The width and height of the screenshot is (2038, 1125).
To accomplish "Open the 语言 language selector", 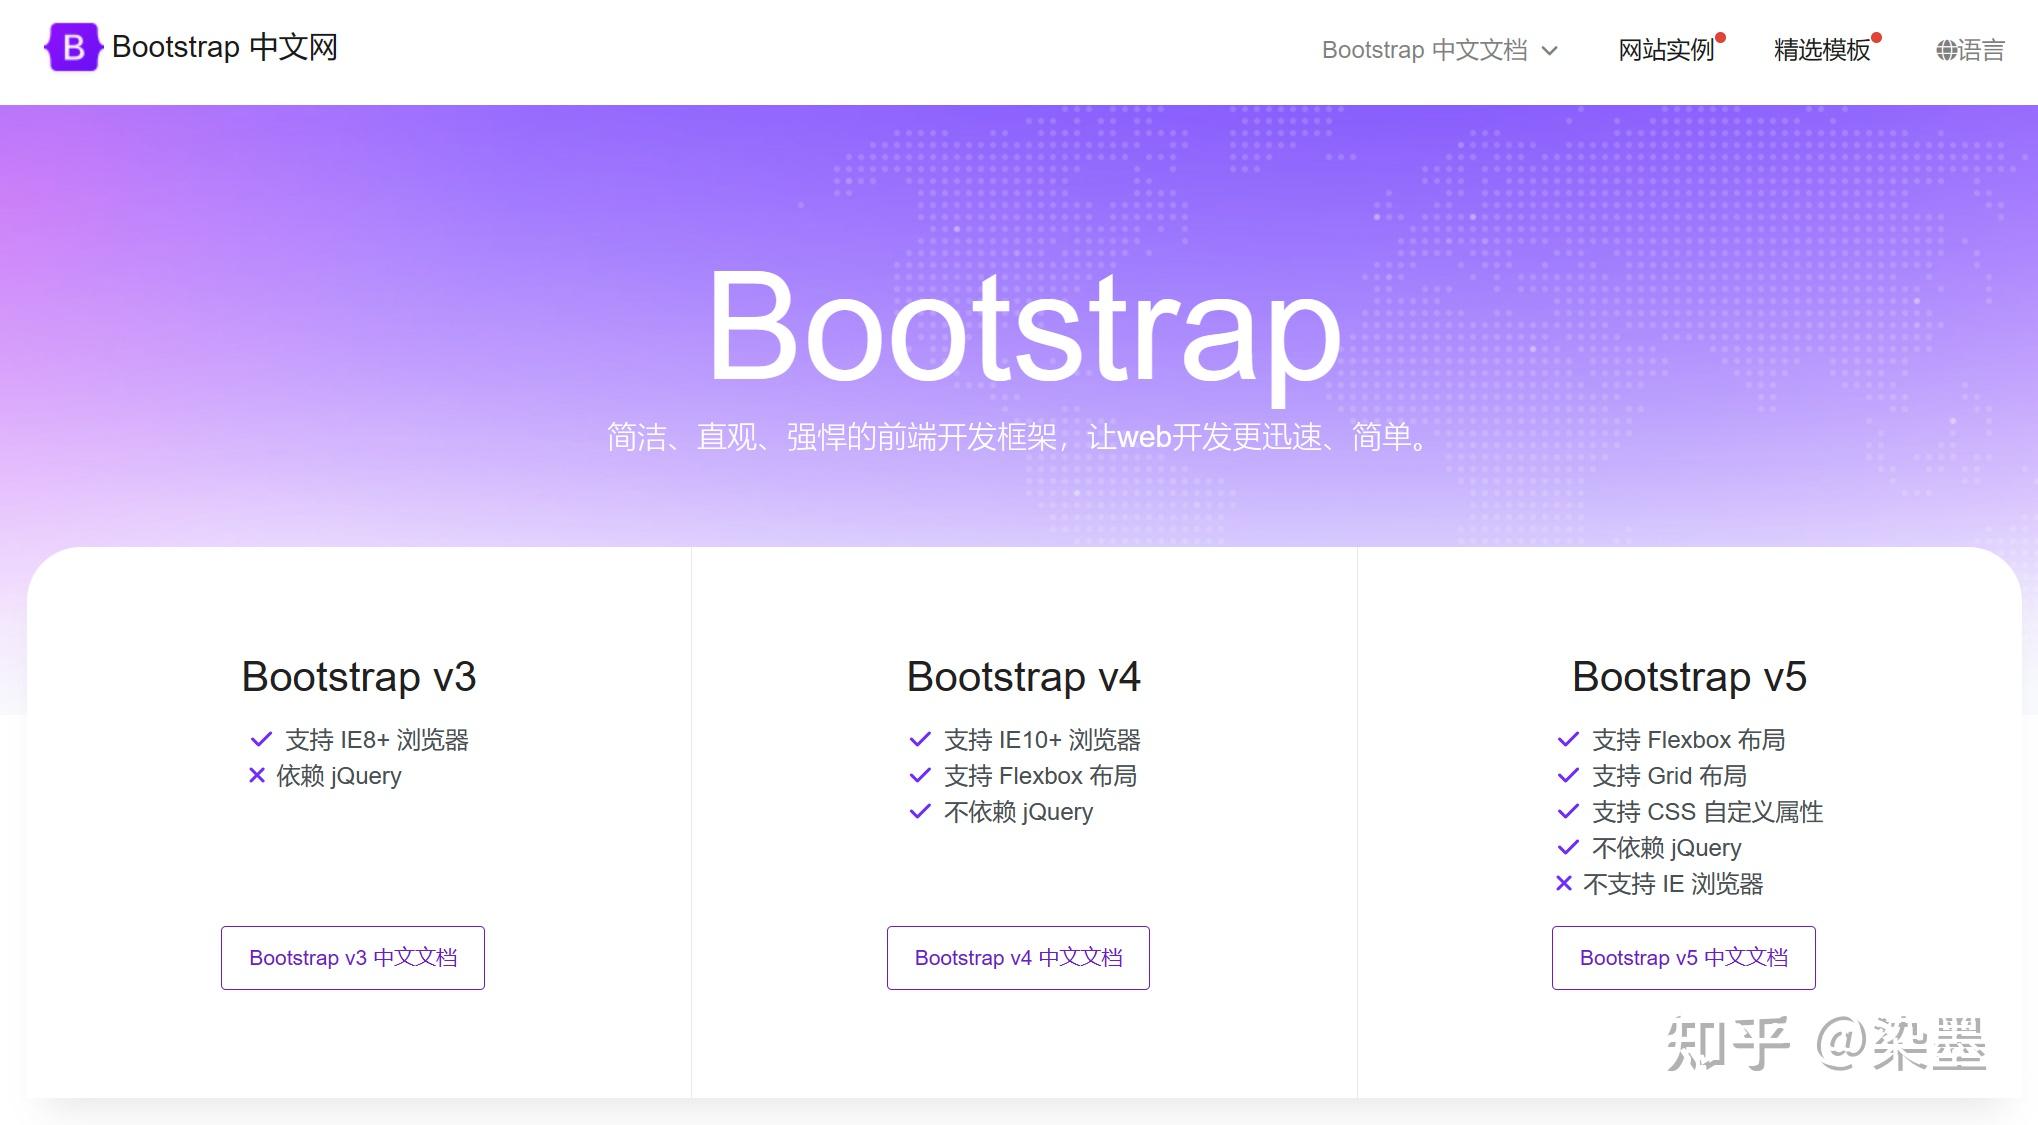I will click(1980, 50).
